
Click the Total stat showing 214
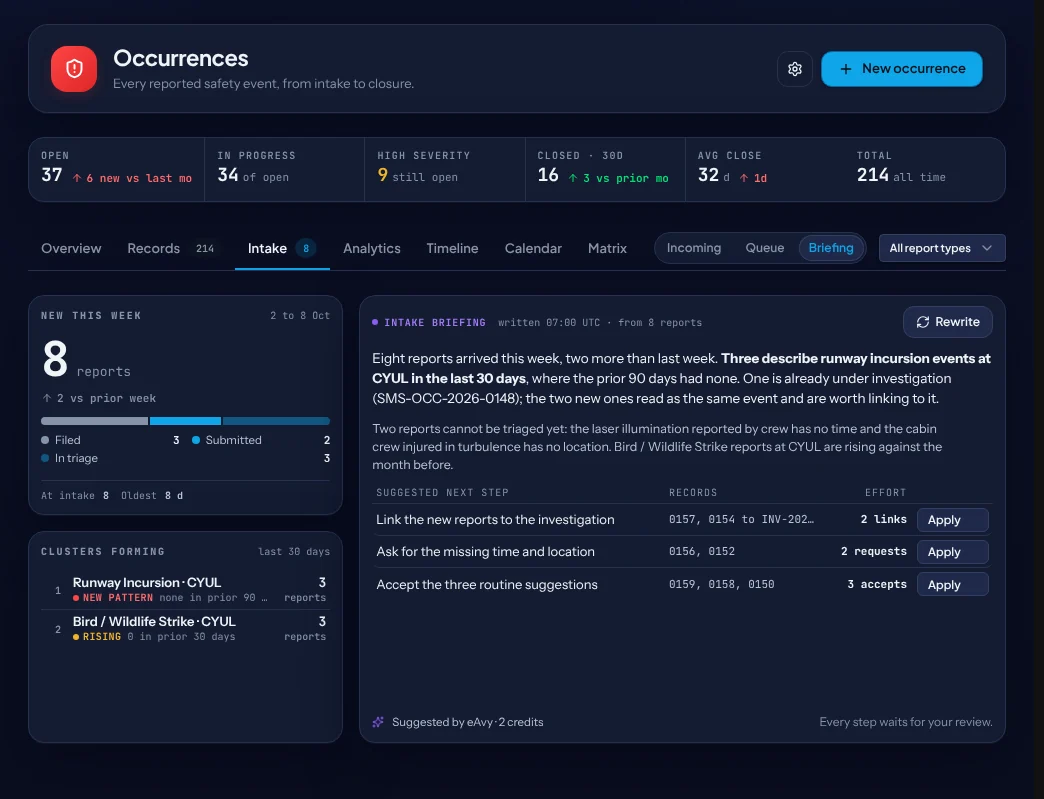click(925, 169)
